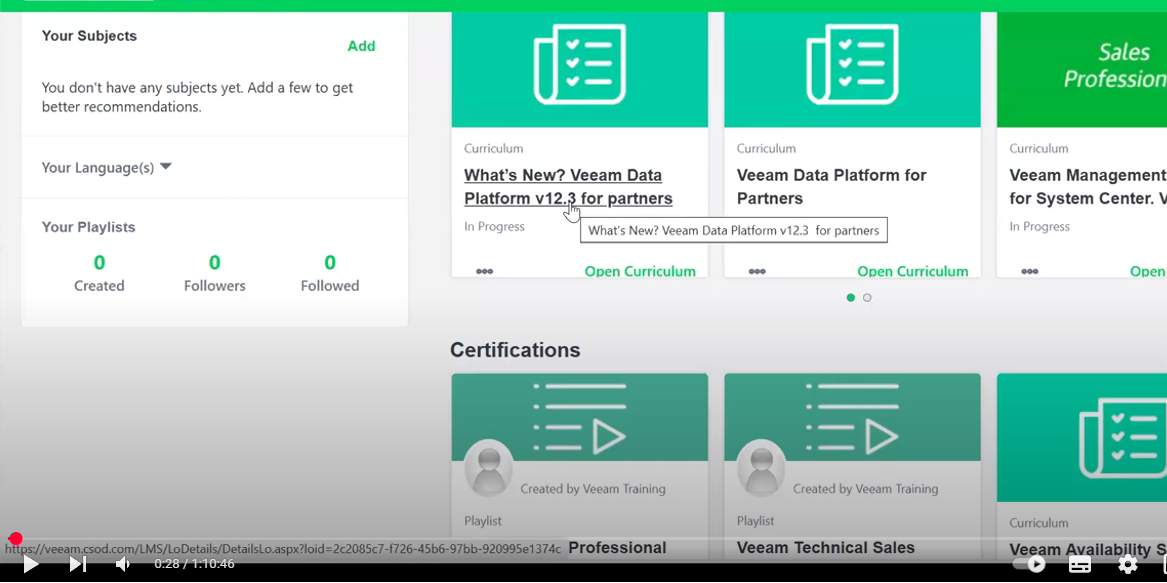Screen dimensions: 1167x583
Task: Open options dots on What's New v12.3 card
Action: (x=485, y=271)
